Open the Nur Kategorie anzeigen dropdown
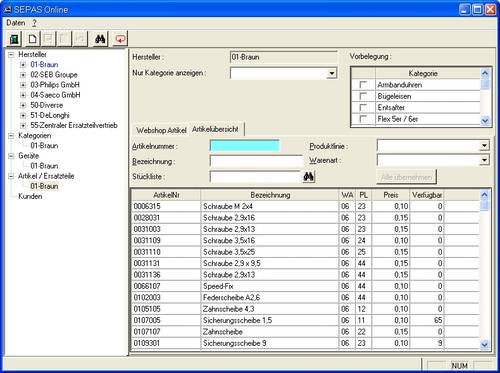This screenshot has width=500, height=373. pyautogui.click(x=332, y=73)
